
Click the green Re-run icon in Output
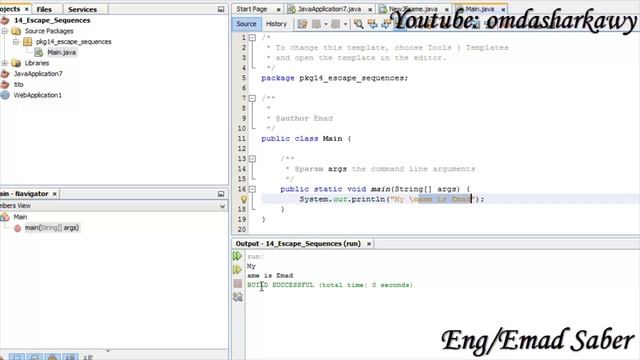[x=237, y=256]
